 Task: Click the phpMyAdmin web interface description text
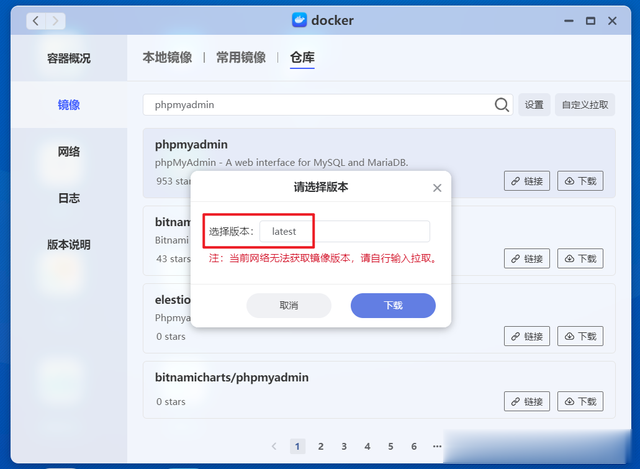(x=281, y=162)
